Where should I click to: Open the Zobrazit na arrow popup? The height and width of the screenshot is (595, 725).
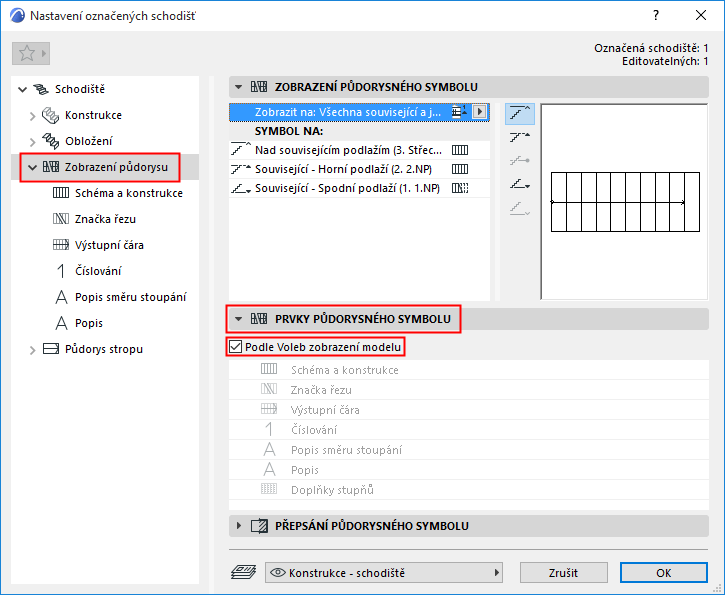point(479,112)
